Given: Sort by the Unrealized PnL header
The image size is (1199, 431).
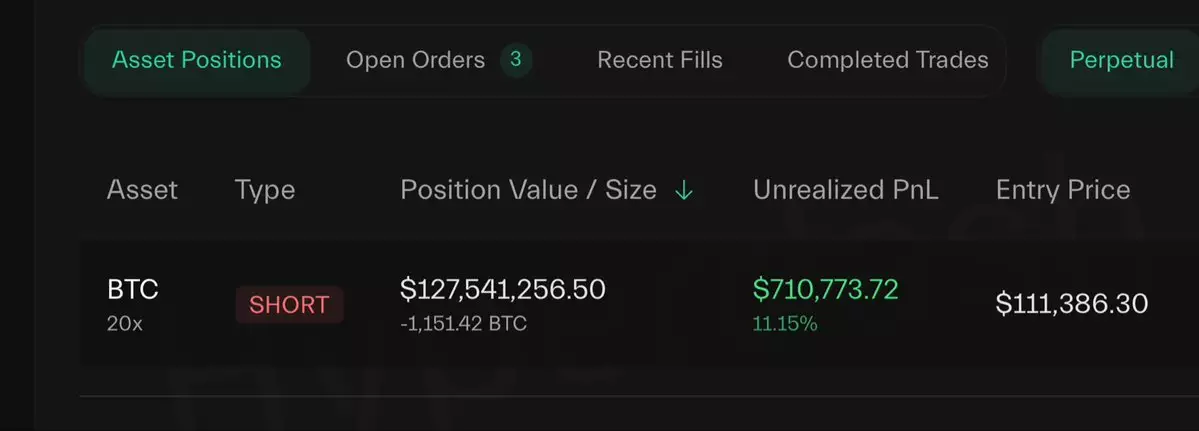Looking at the screenshot, I should coord(845,190).
